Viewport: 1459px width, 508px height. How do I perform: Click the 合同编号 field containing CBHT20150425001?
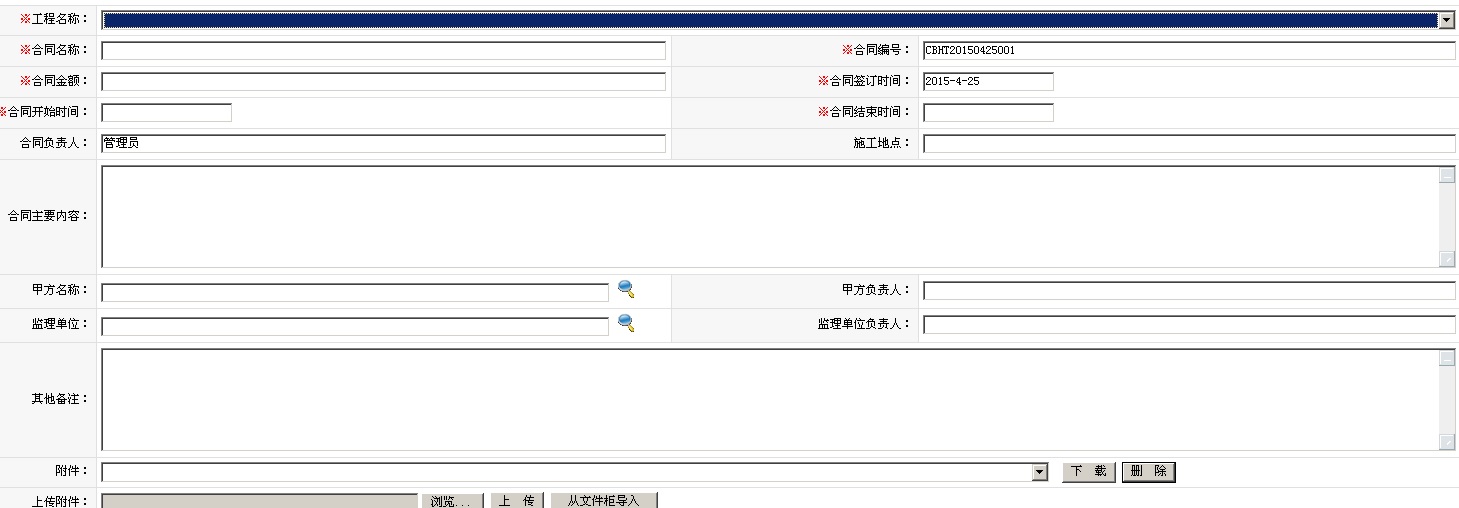pos(1189,50)
